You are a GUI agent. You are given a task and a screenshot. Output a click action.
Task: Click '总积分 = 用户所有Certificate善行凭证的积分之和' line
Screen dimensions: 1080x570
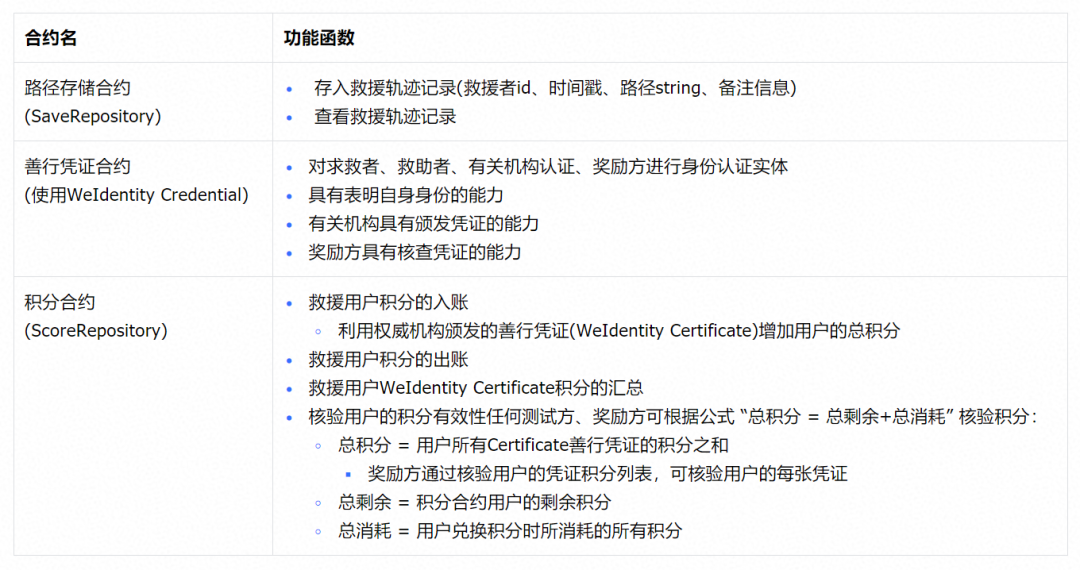pos(533,445)
